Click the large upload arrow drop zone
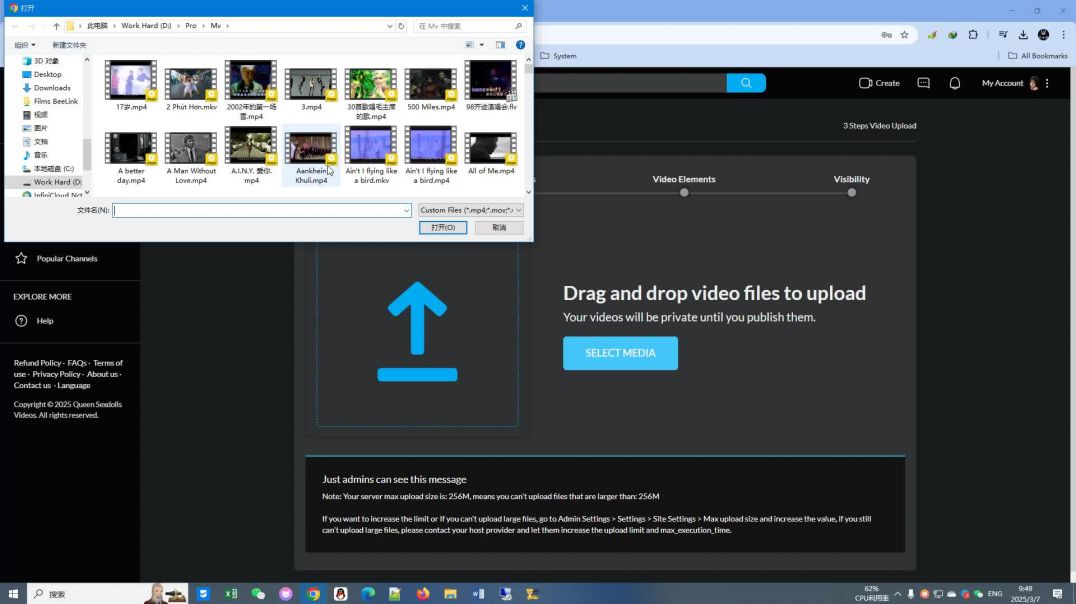The width and height of the screenshot is (1076, 604). (x=417, y=332)
